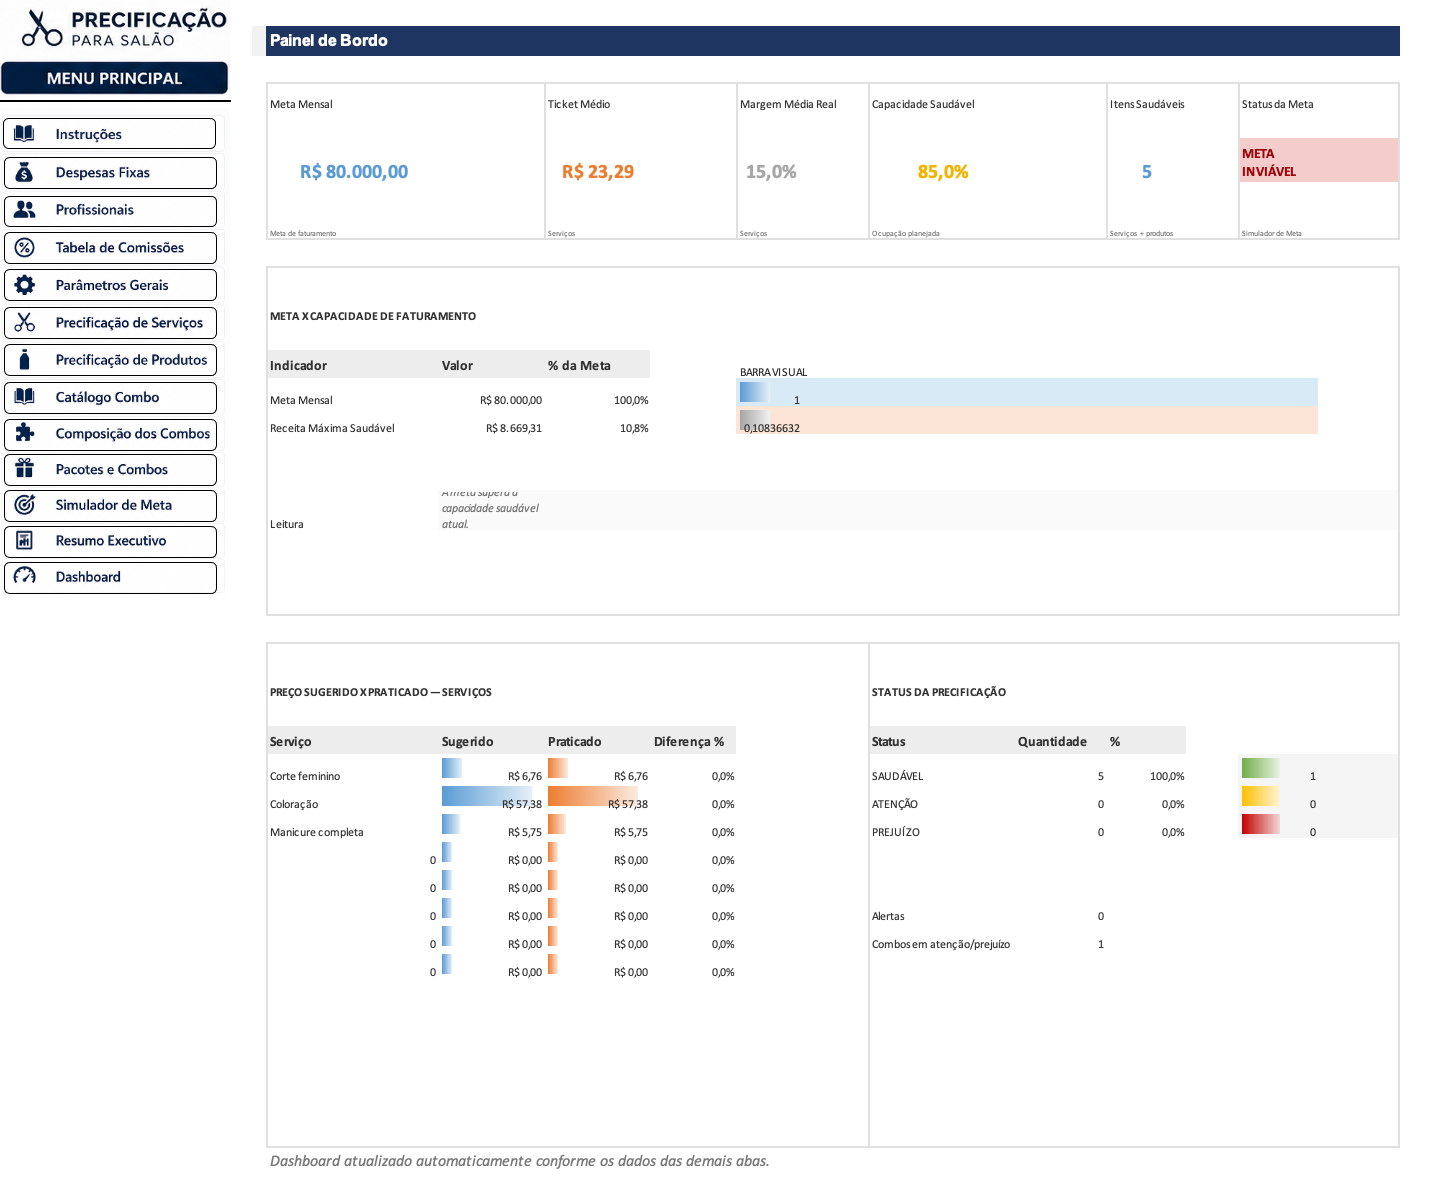Open Resumo Executivo

pyautogui.click(x=110, y=541)
